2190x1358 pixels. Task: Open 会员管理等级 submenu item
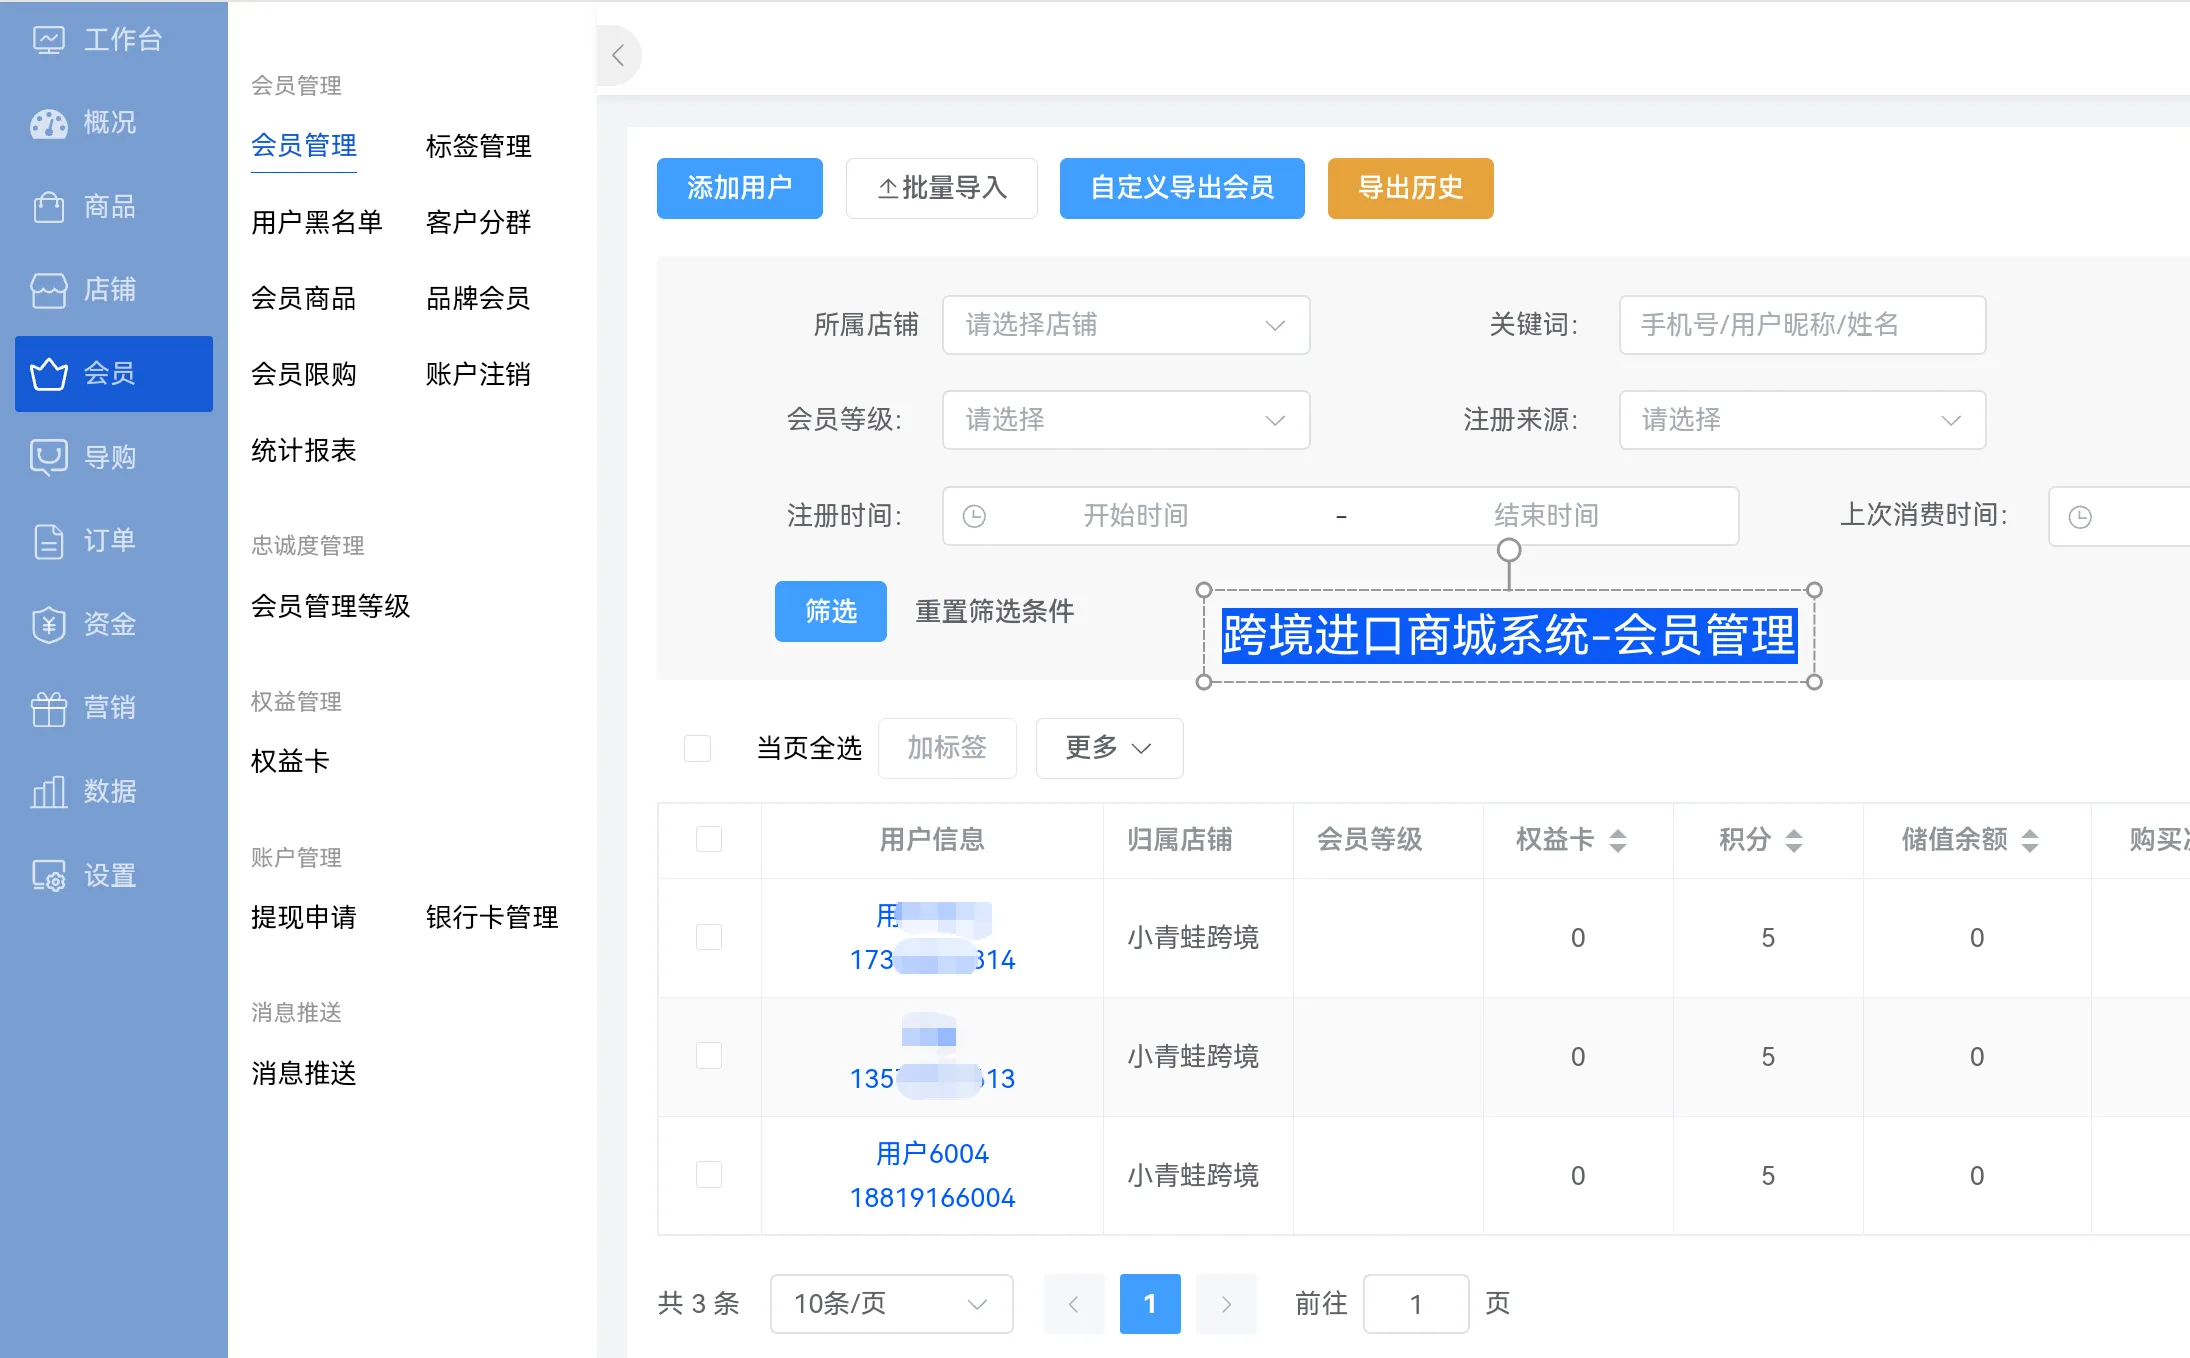(x=330, y=606)
